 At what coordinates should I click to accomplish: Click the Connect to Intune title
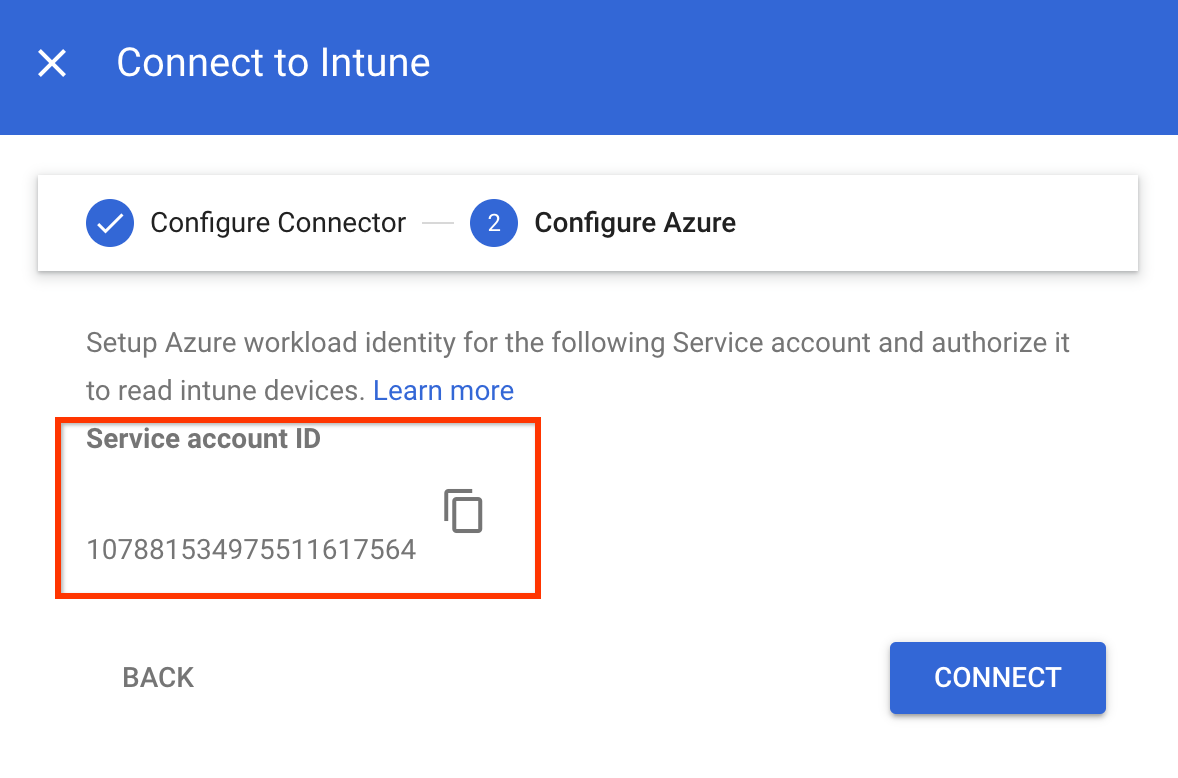click(x=273, y=64)
